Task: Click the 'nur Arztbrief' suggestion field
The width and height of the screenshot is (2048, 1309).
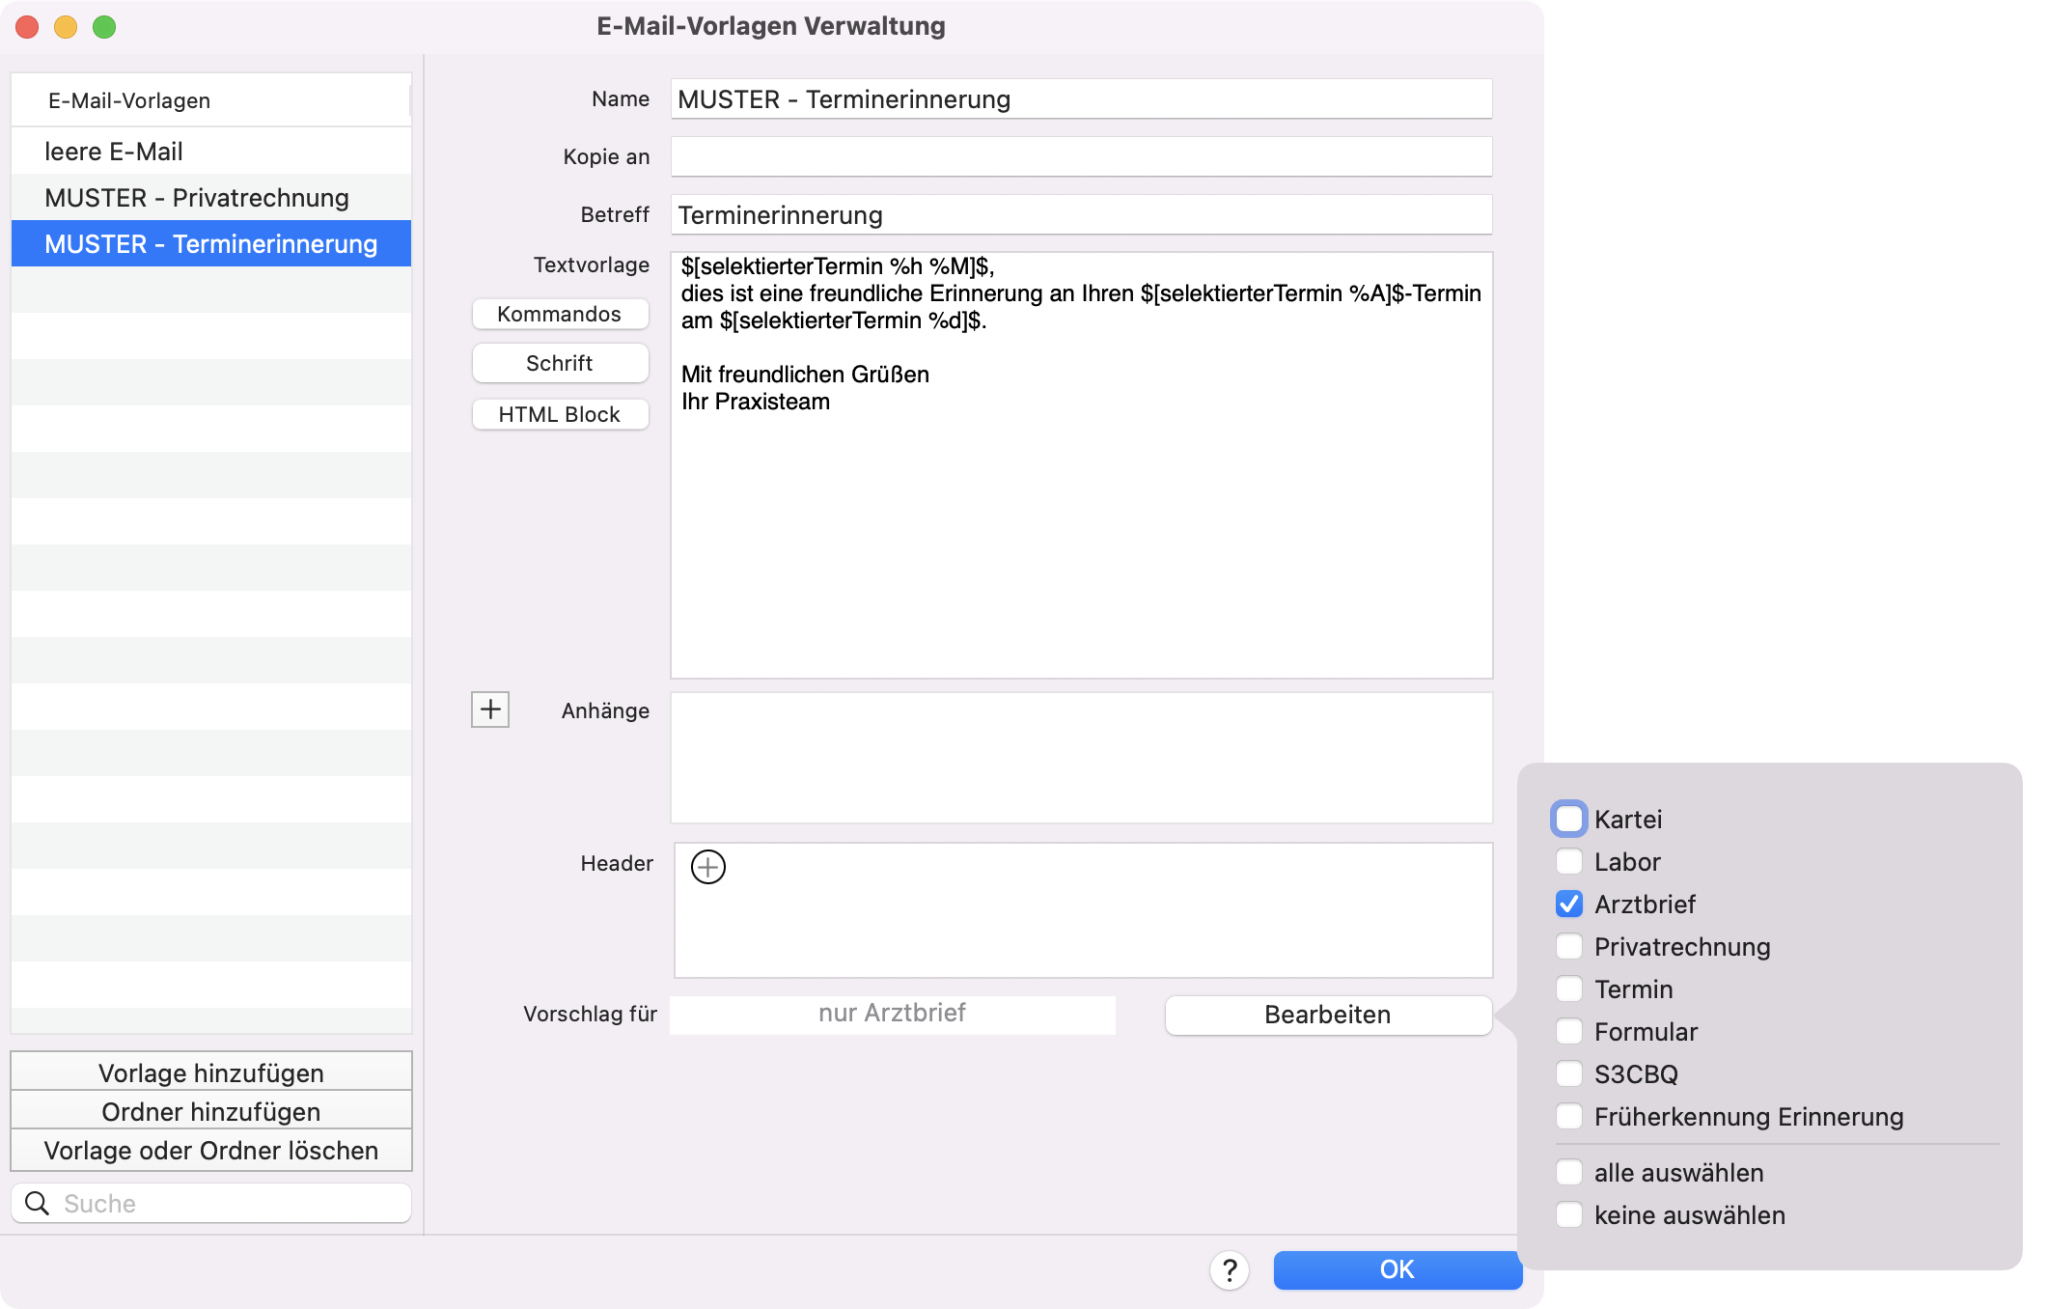Action: [x=892, y=1013]
